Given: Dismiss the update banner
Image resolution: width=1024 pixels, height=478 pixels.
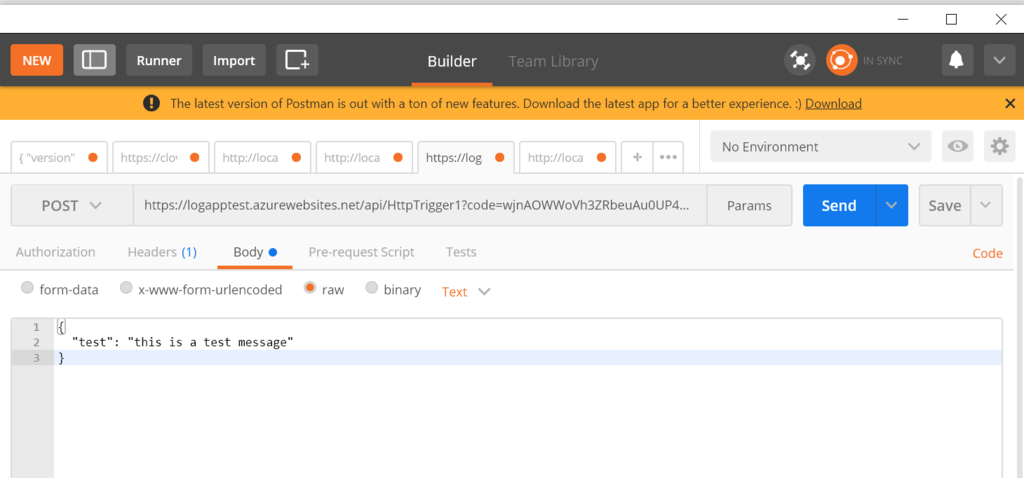Looking at the screenshot, I should (x=1010, y=103).
